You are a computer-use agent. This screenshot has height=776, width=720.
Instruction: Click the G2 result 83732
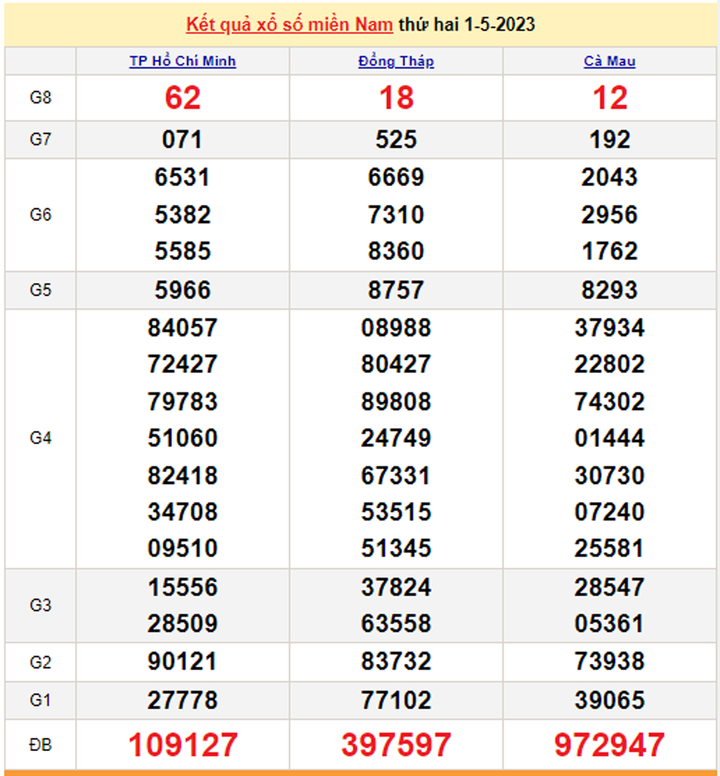tap(396, 661)
